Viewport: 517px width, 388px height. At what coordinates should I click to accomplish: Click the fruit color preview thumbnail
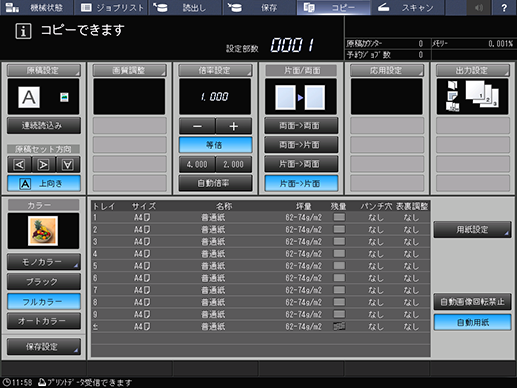[x=43, y=231]
